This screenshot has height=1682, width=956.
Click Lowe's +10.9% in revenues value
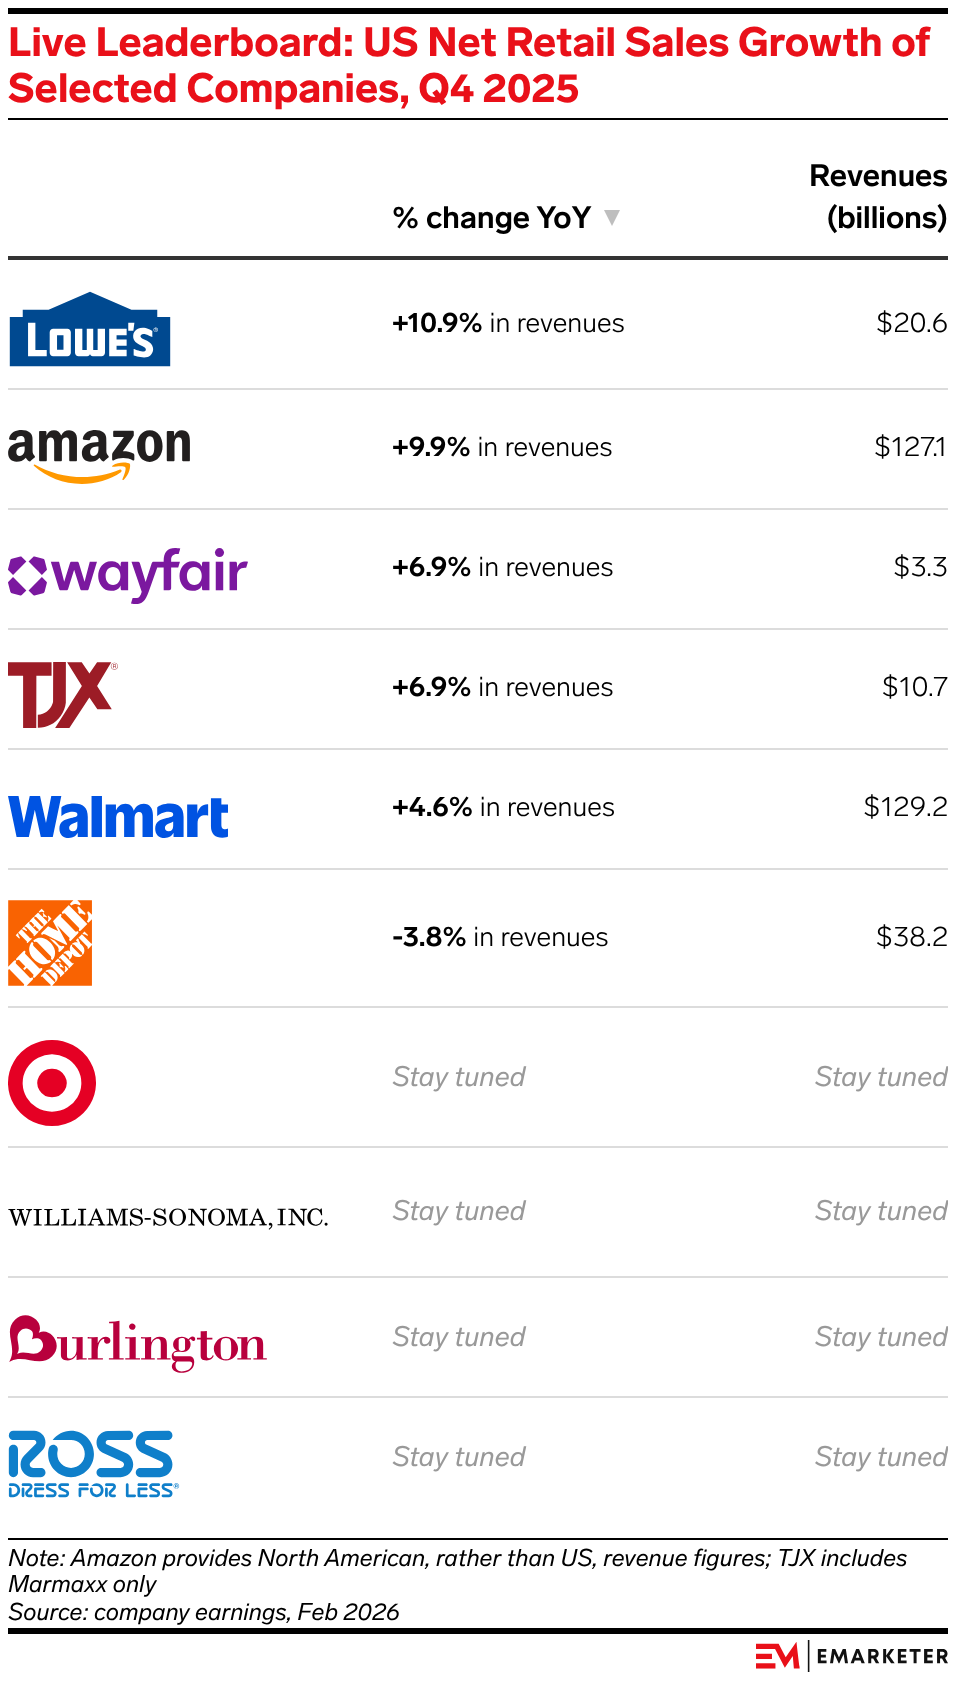pos(508,323)
